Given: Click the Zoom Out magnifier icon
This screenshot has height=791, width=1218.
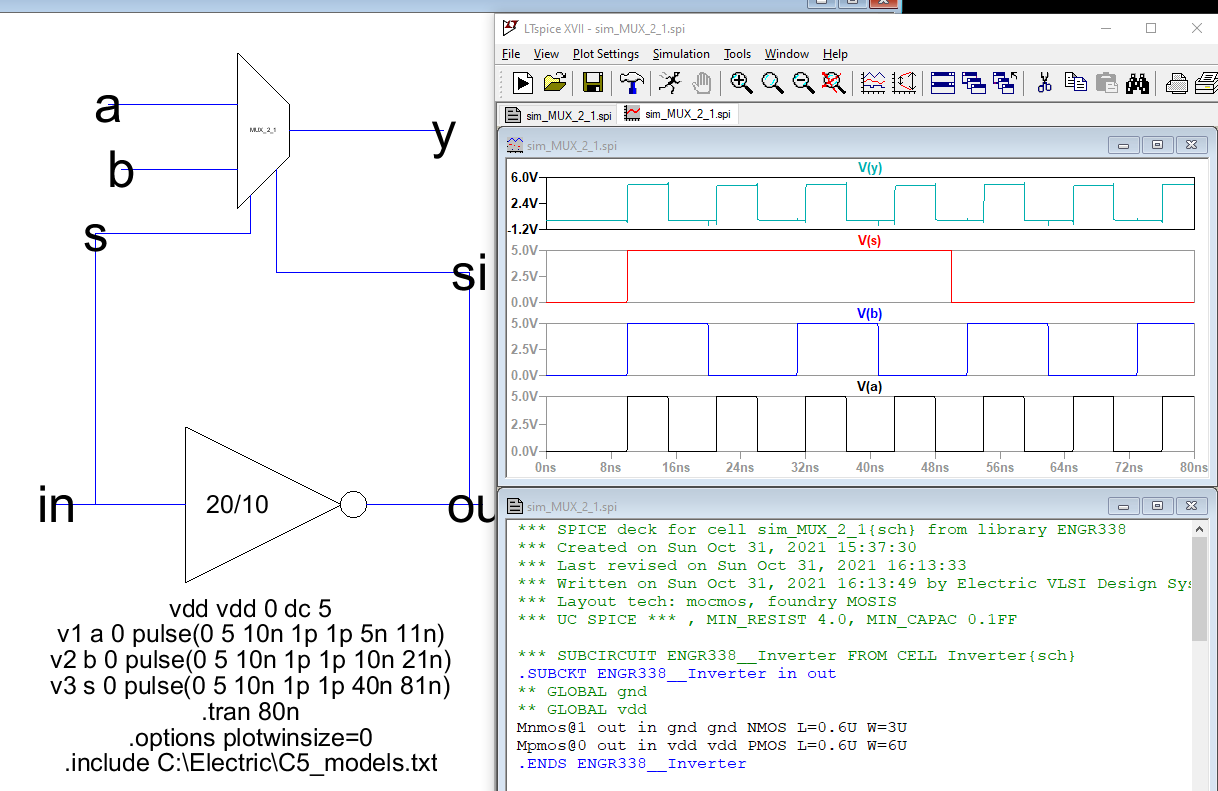Looking at the screenshot, I should [803, 83].
